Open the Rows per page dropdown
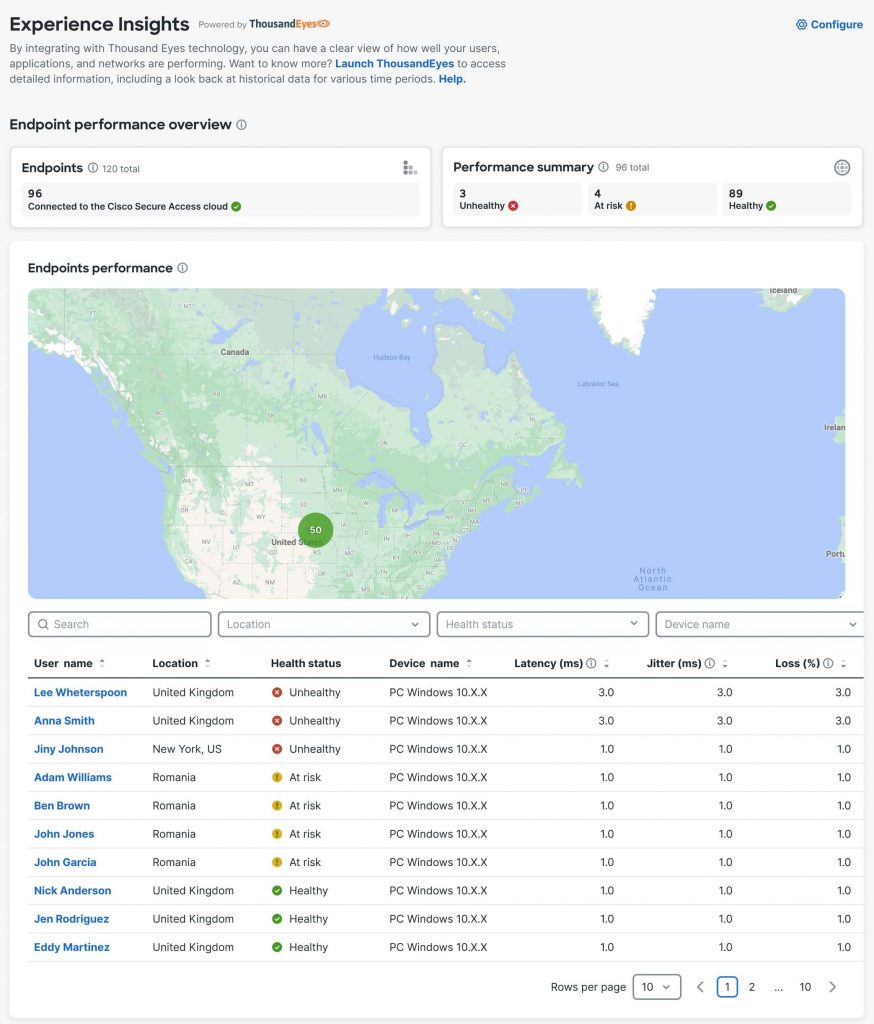Screen dimensions: 874x1024 pyautogui.click(x=656, y=987)
